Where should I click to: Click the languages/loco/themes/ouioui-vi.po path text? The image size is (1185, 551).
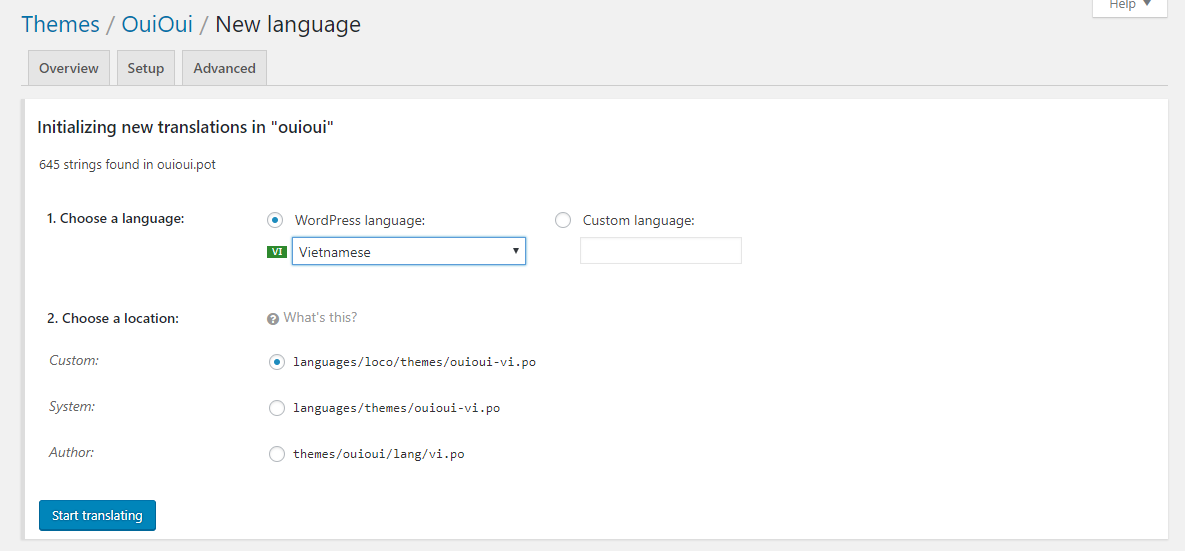click(415, 362)
